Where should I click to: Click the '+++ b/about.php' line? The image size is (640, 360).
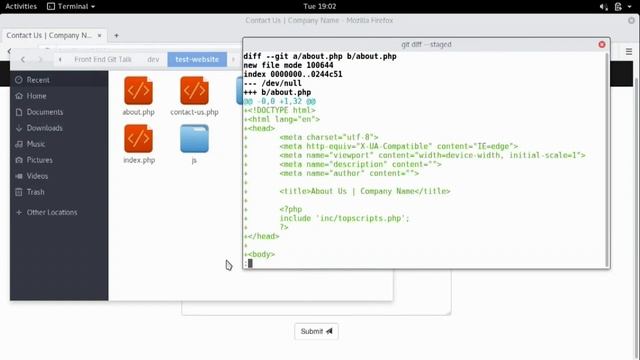pos(277,92)
